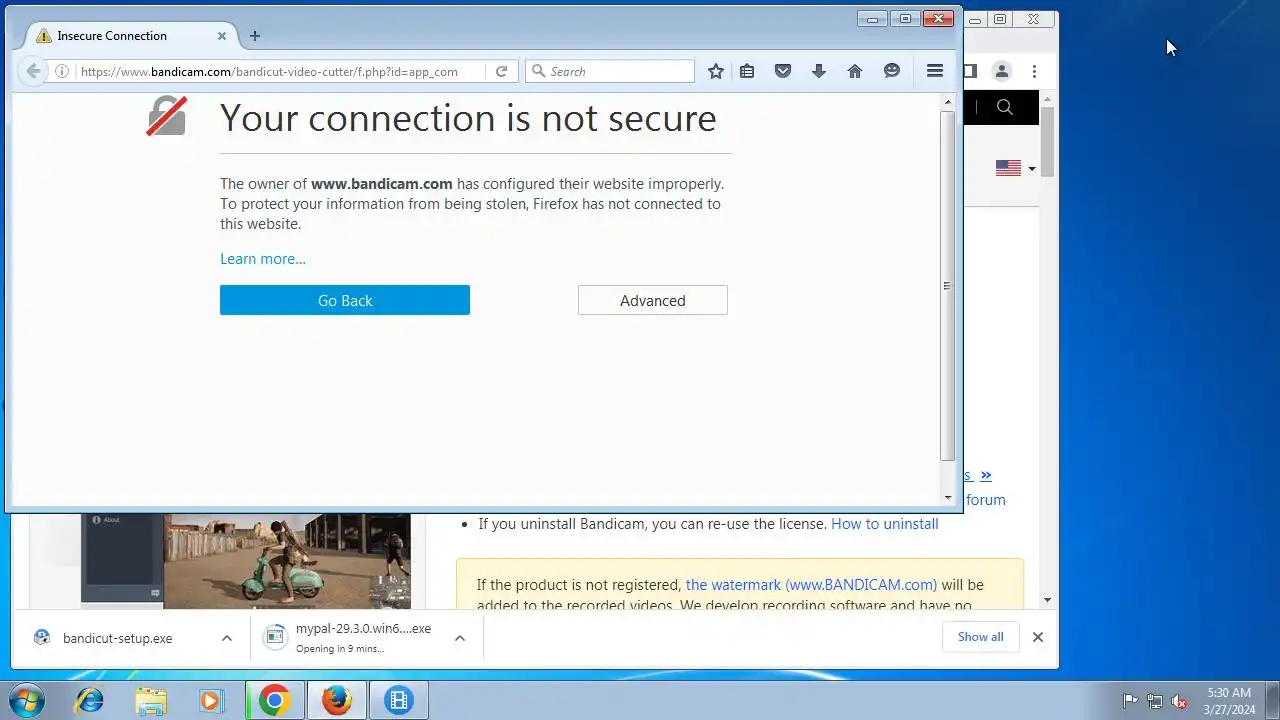Open the Learn more link
This screenshot has height=720, width=1280.
click(263, 259)
